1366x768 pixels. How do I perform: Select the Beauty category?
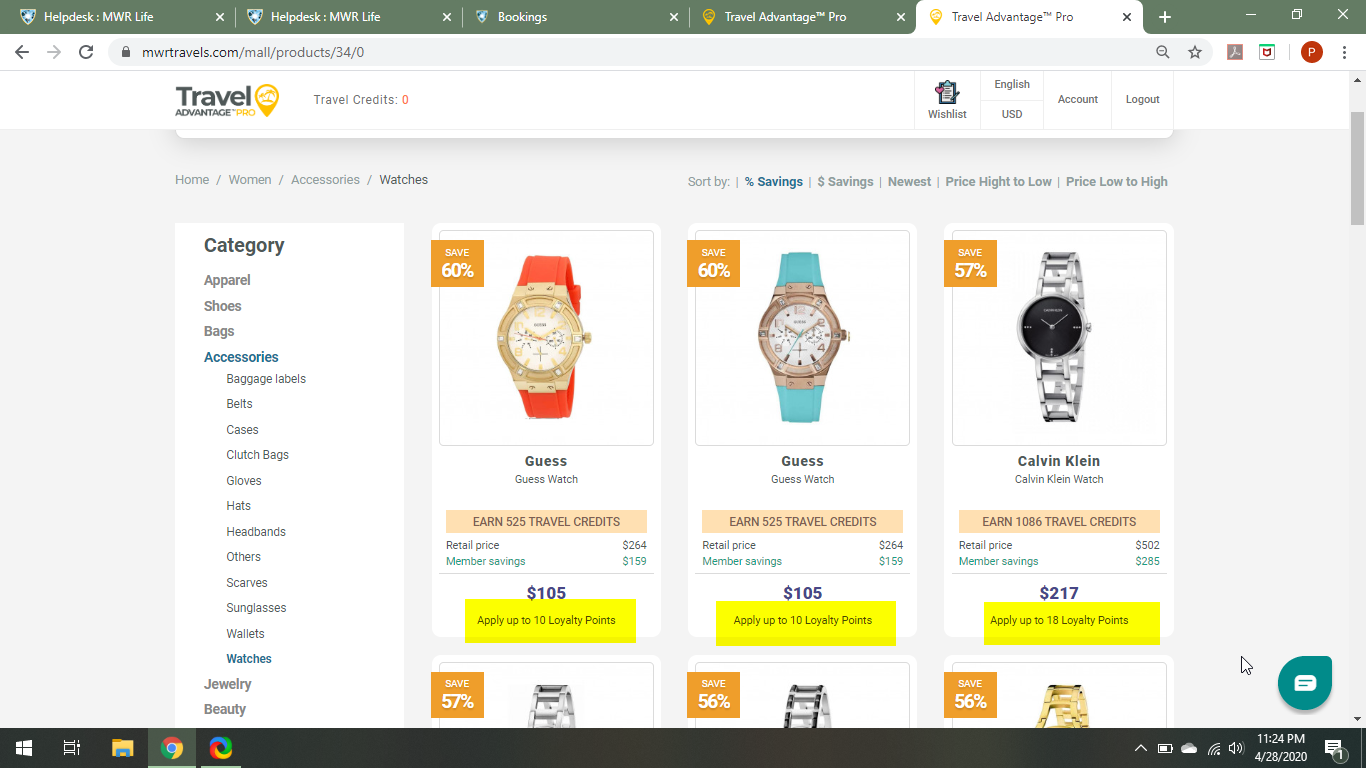point(225,709)
